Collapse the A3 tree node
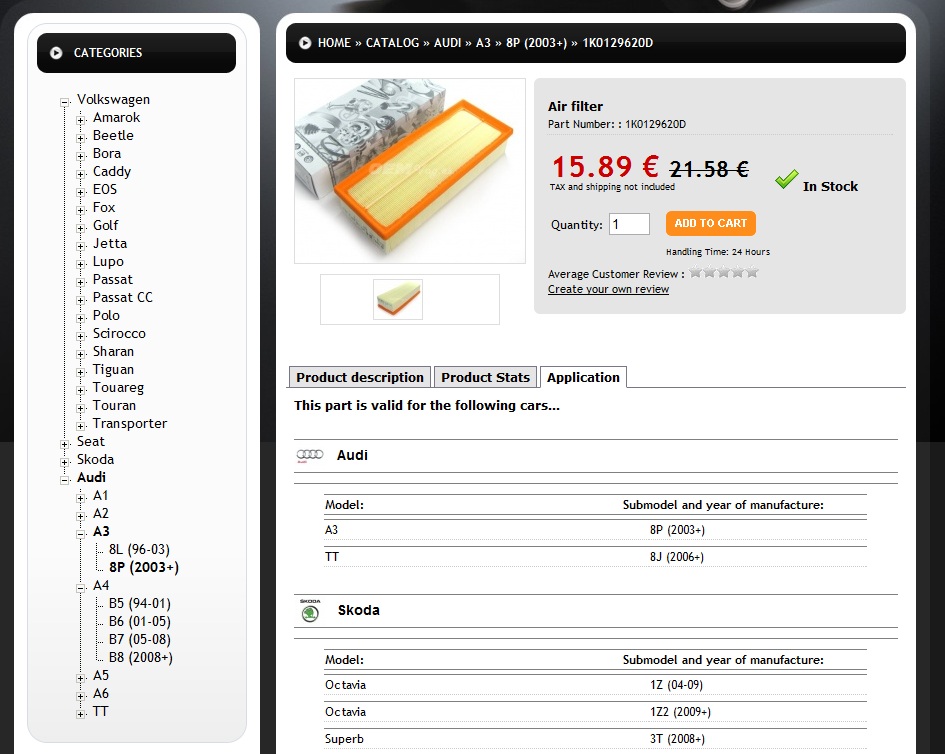945x754 pixels. tap(81, 534)
